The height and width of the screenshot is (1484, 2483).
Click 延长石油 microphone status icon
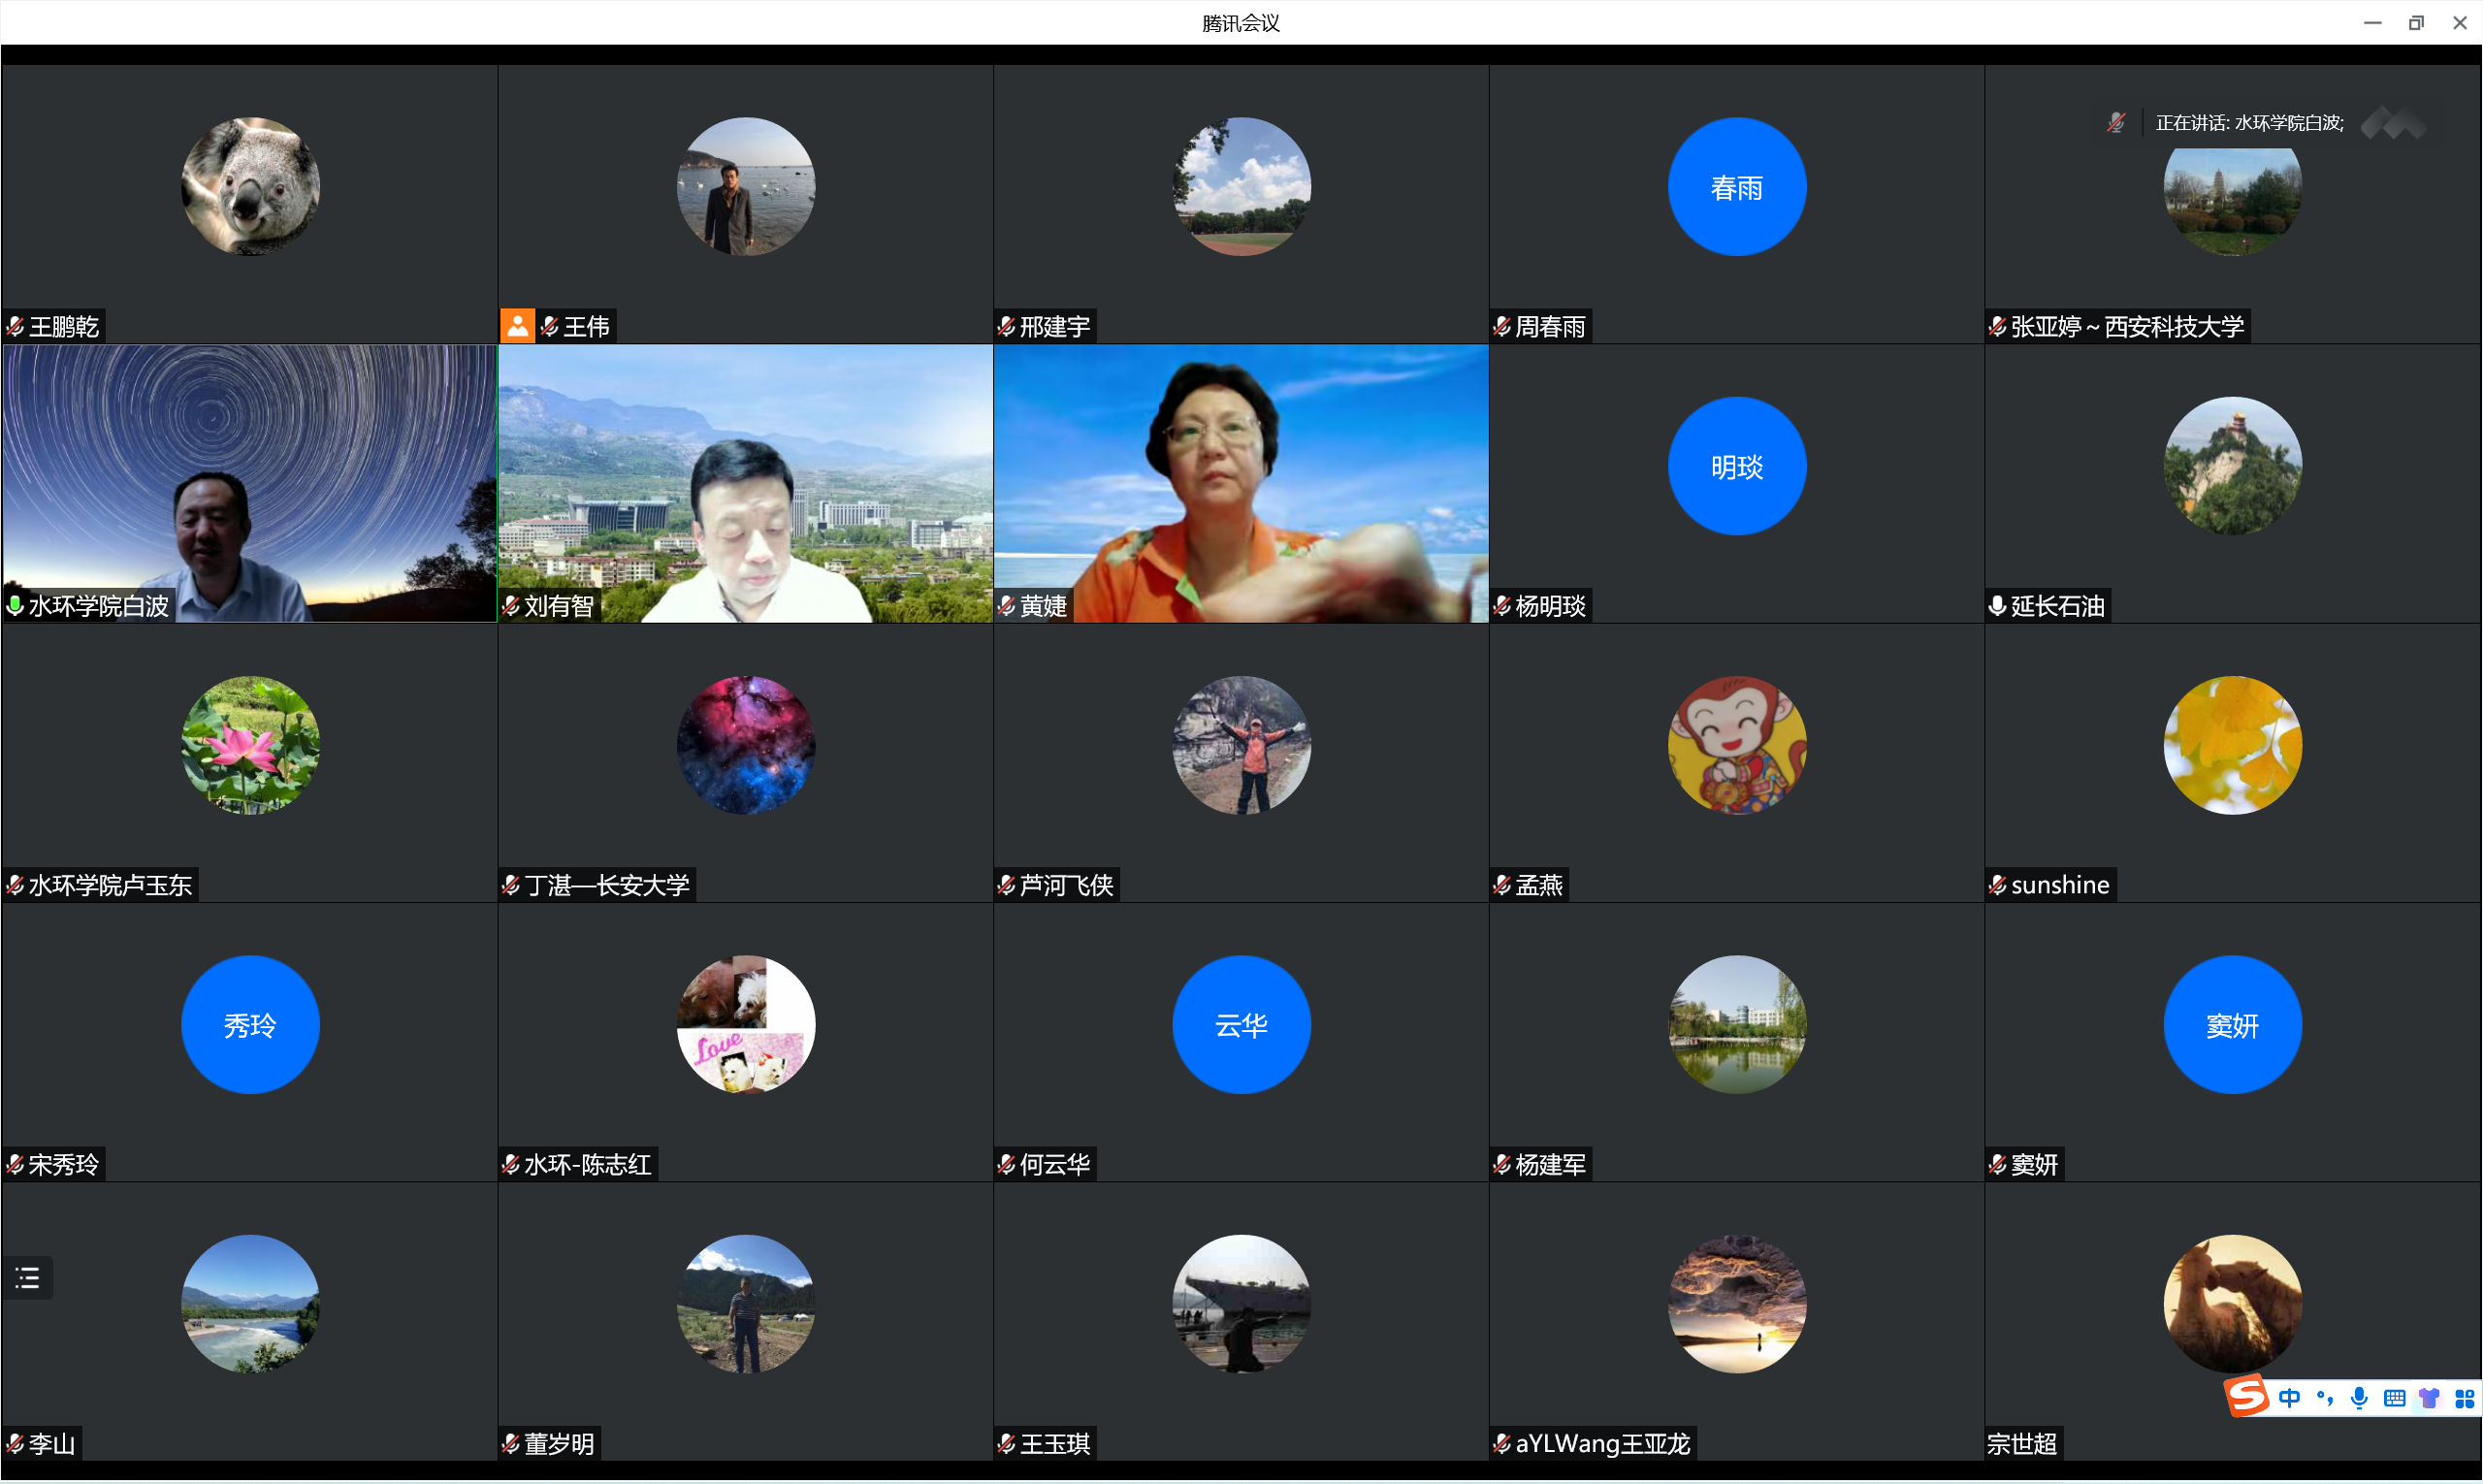click(1997, 606)
